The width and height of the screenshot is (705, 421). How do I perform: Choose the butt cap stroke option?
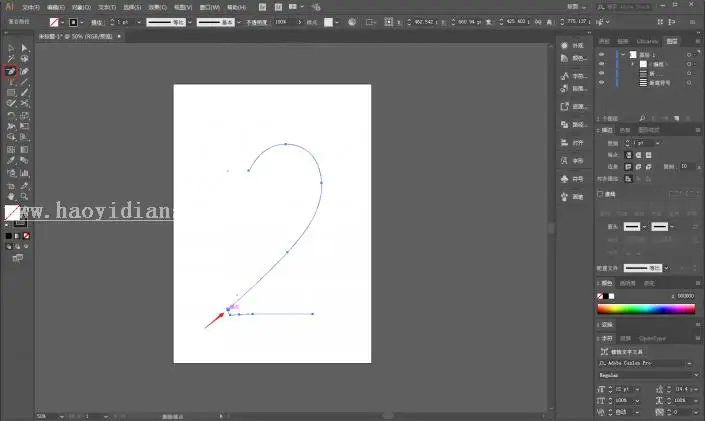[628, 155]
